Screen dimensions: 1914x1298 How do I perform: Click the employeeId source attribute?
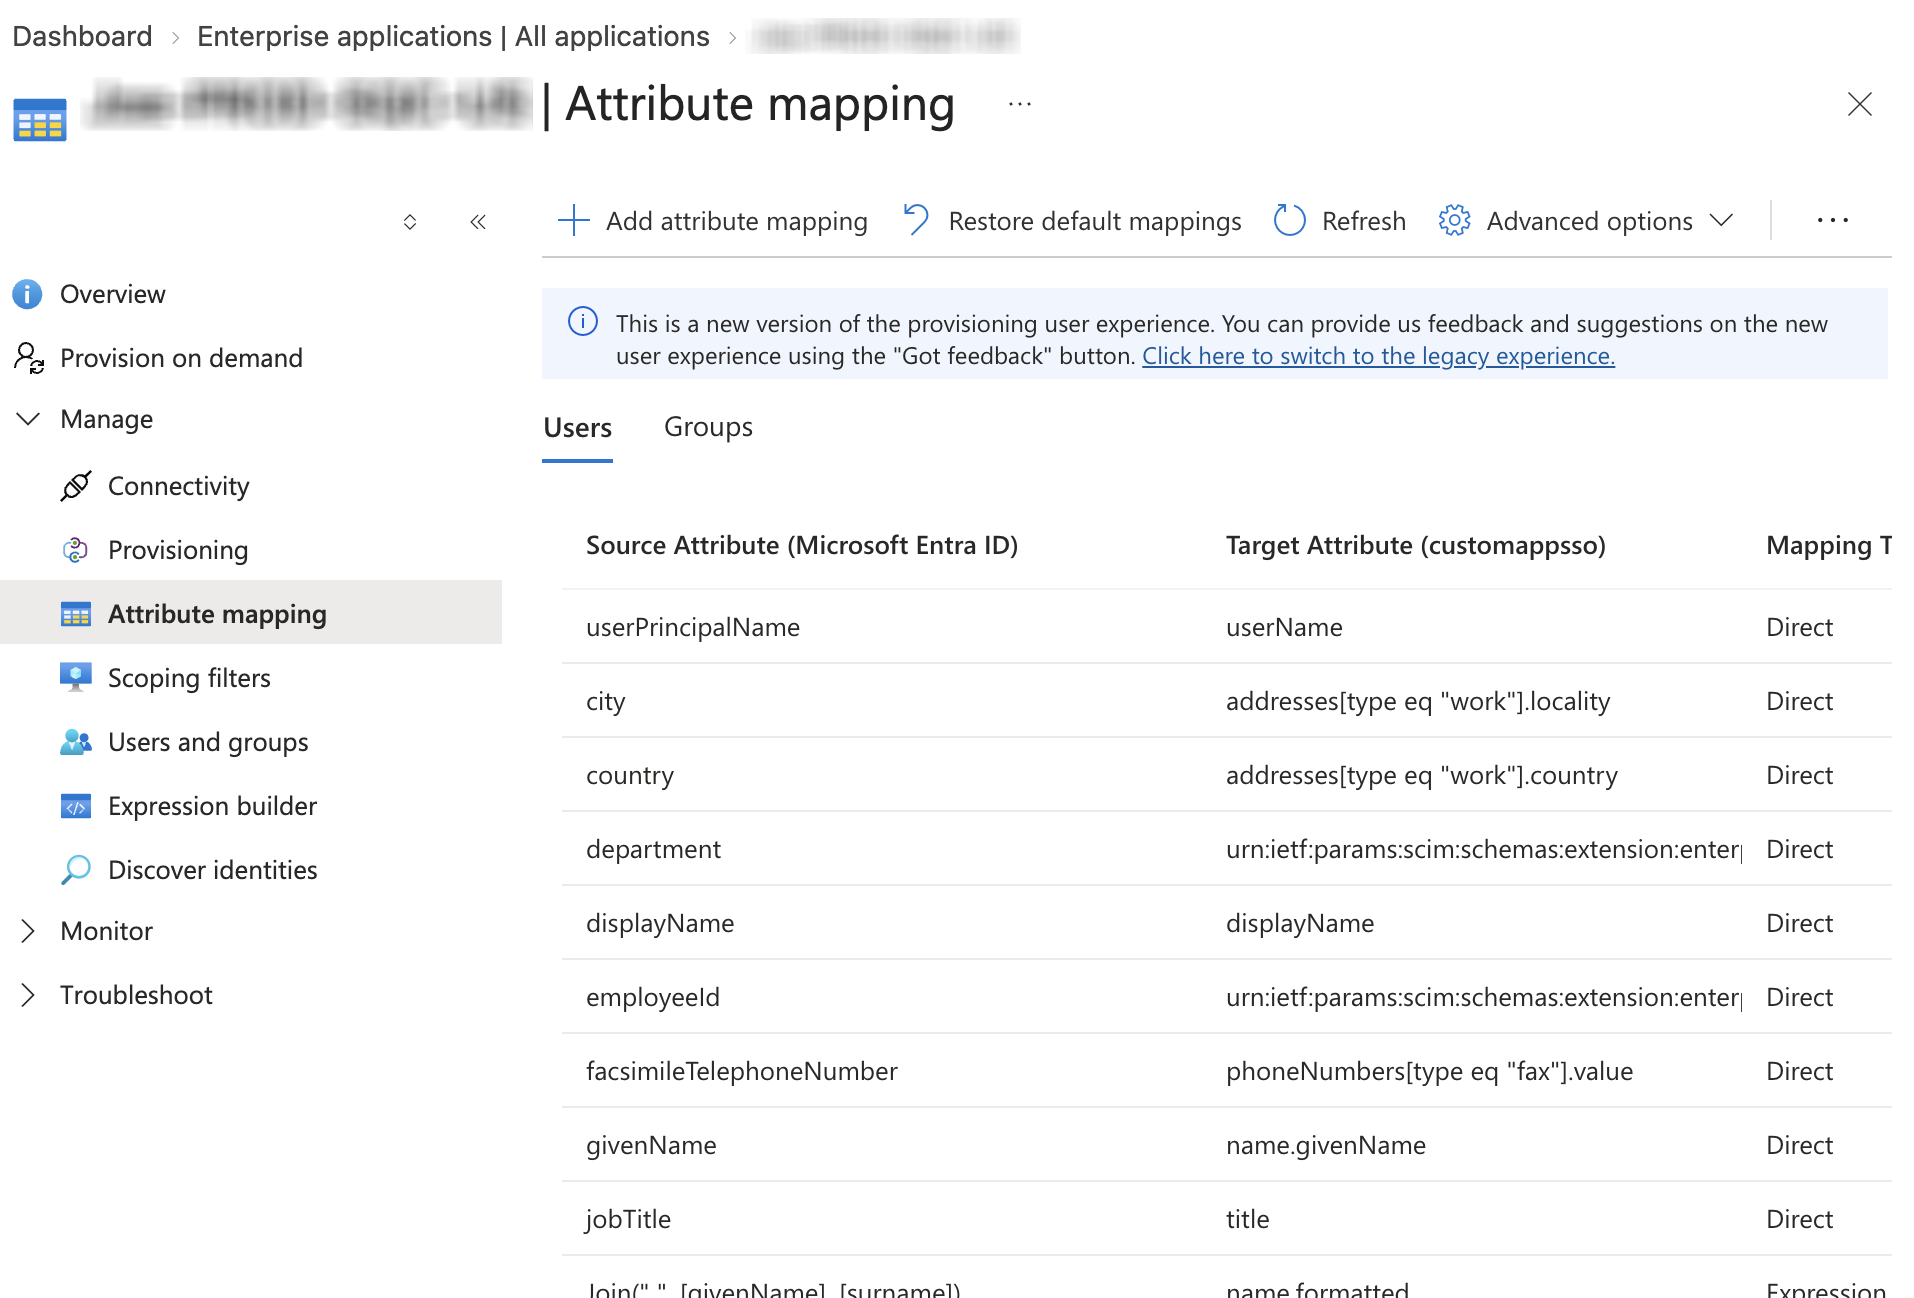[653, 997]
